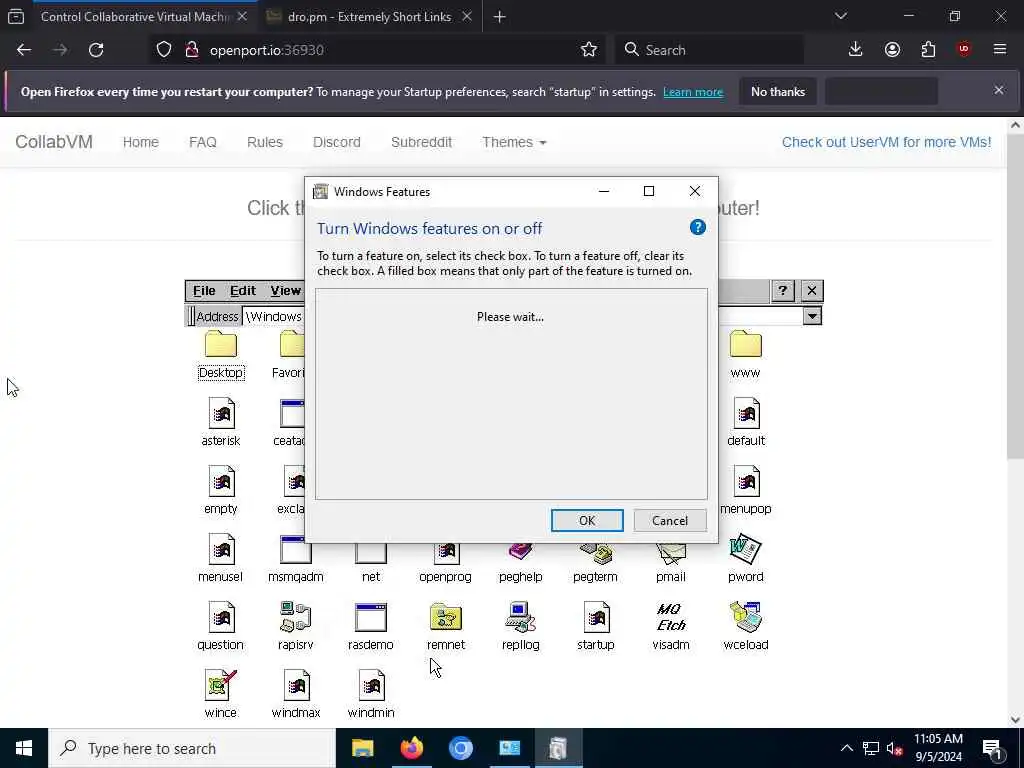Viewport: 1024px width, 768px height.
Task: Go to CollabVM Home link
Action: pos(140,142)
